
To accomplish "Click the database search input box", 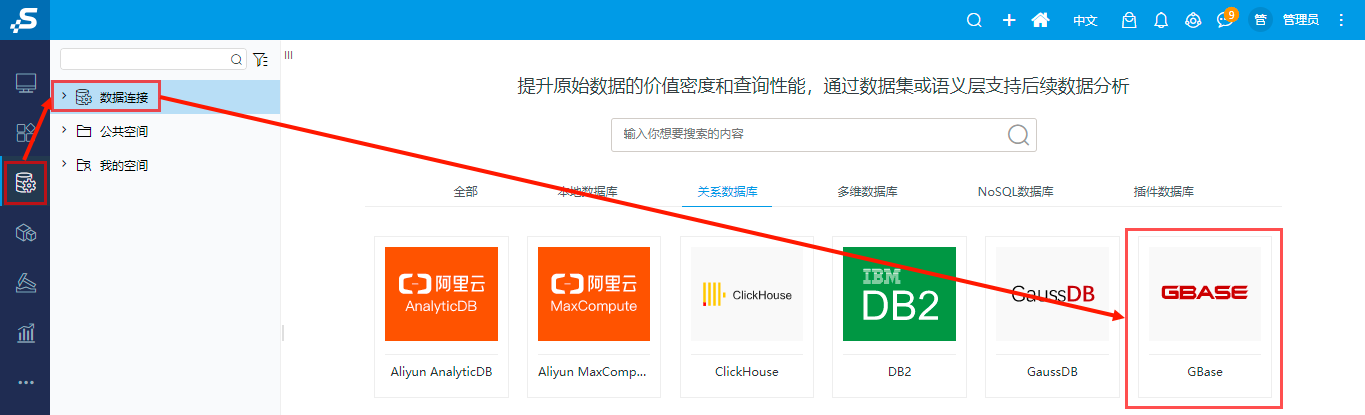I will pyautogui.click(x=824, y=134).
